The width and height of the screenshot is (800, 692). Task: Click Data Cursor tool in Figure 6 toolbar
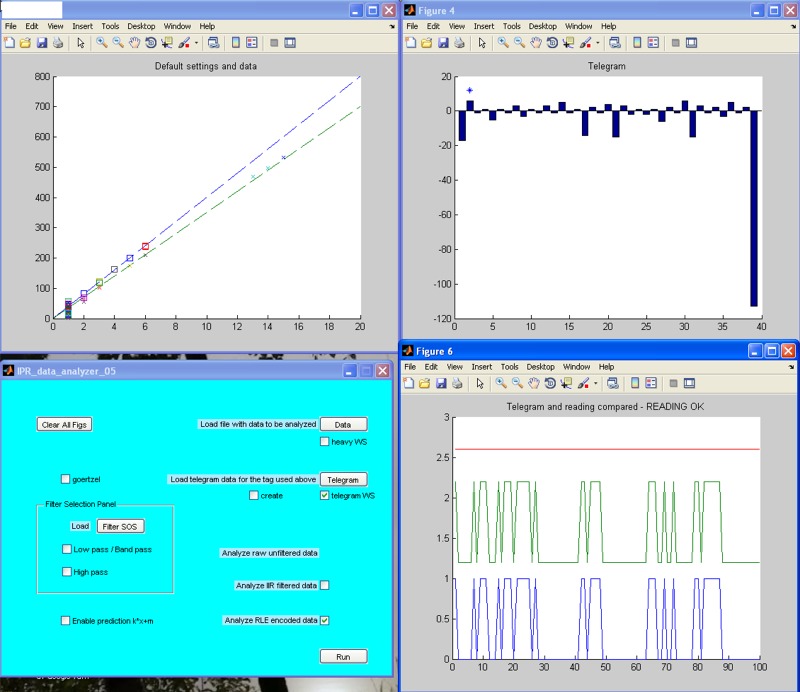point(566,383)
